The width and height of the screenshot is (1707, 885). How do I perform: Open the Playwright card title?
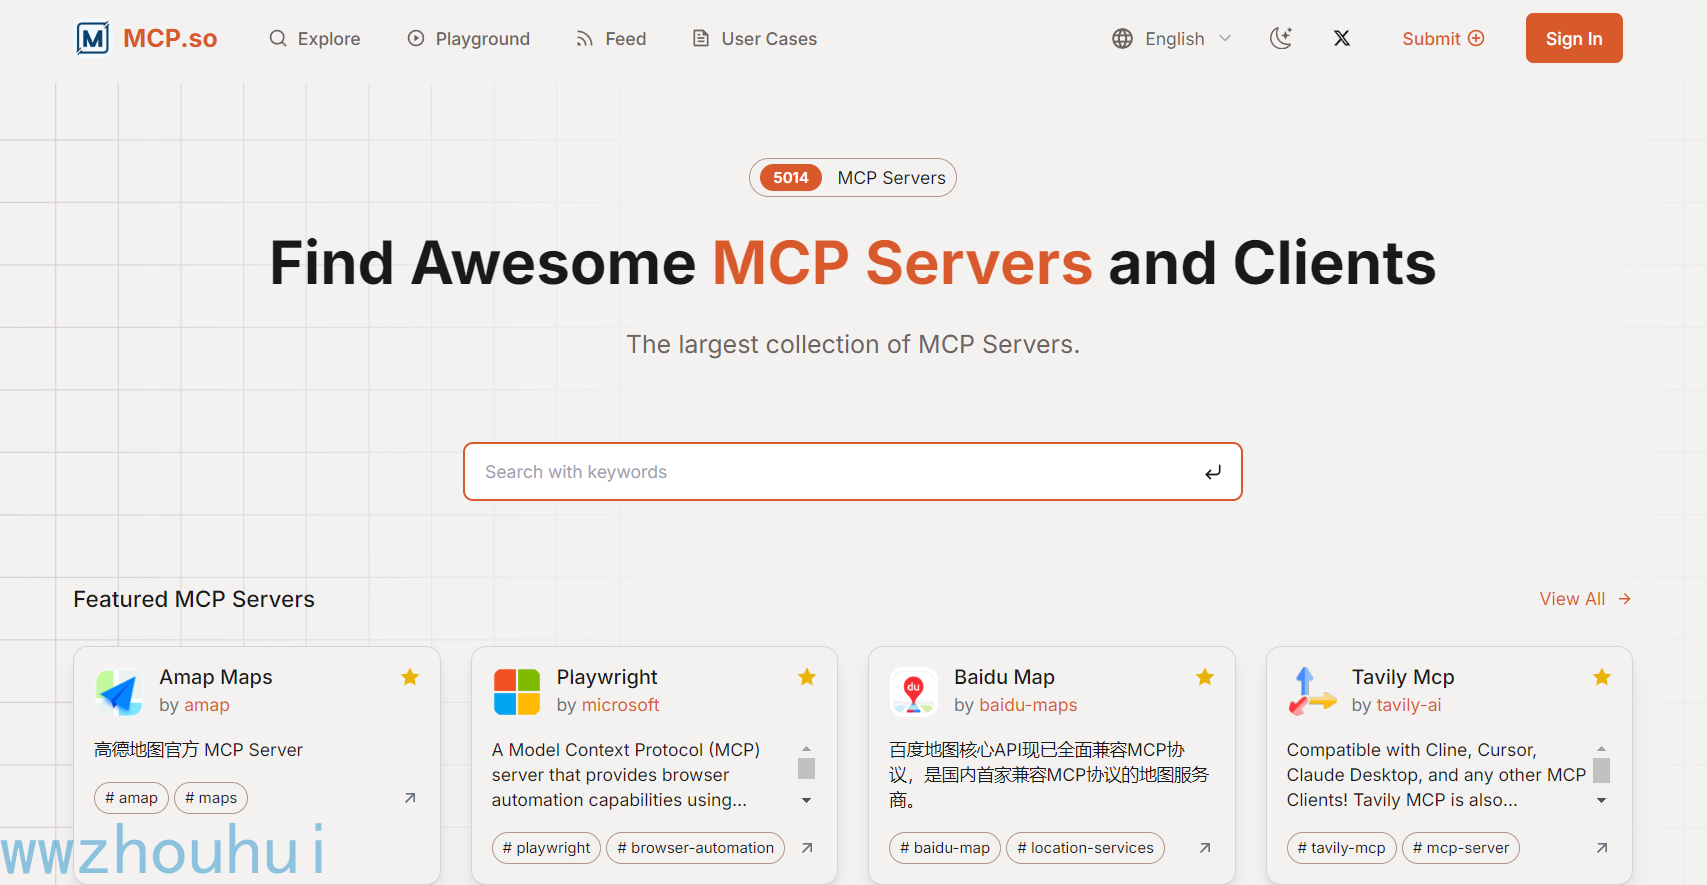pos(607,677)
